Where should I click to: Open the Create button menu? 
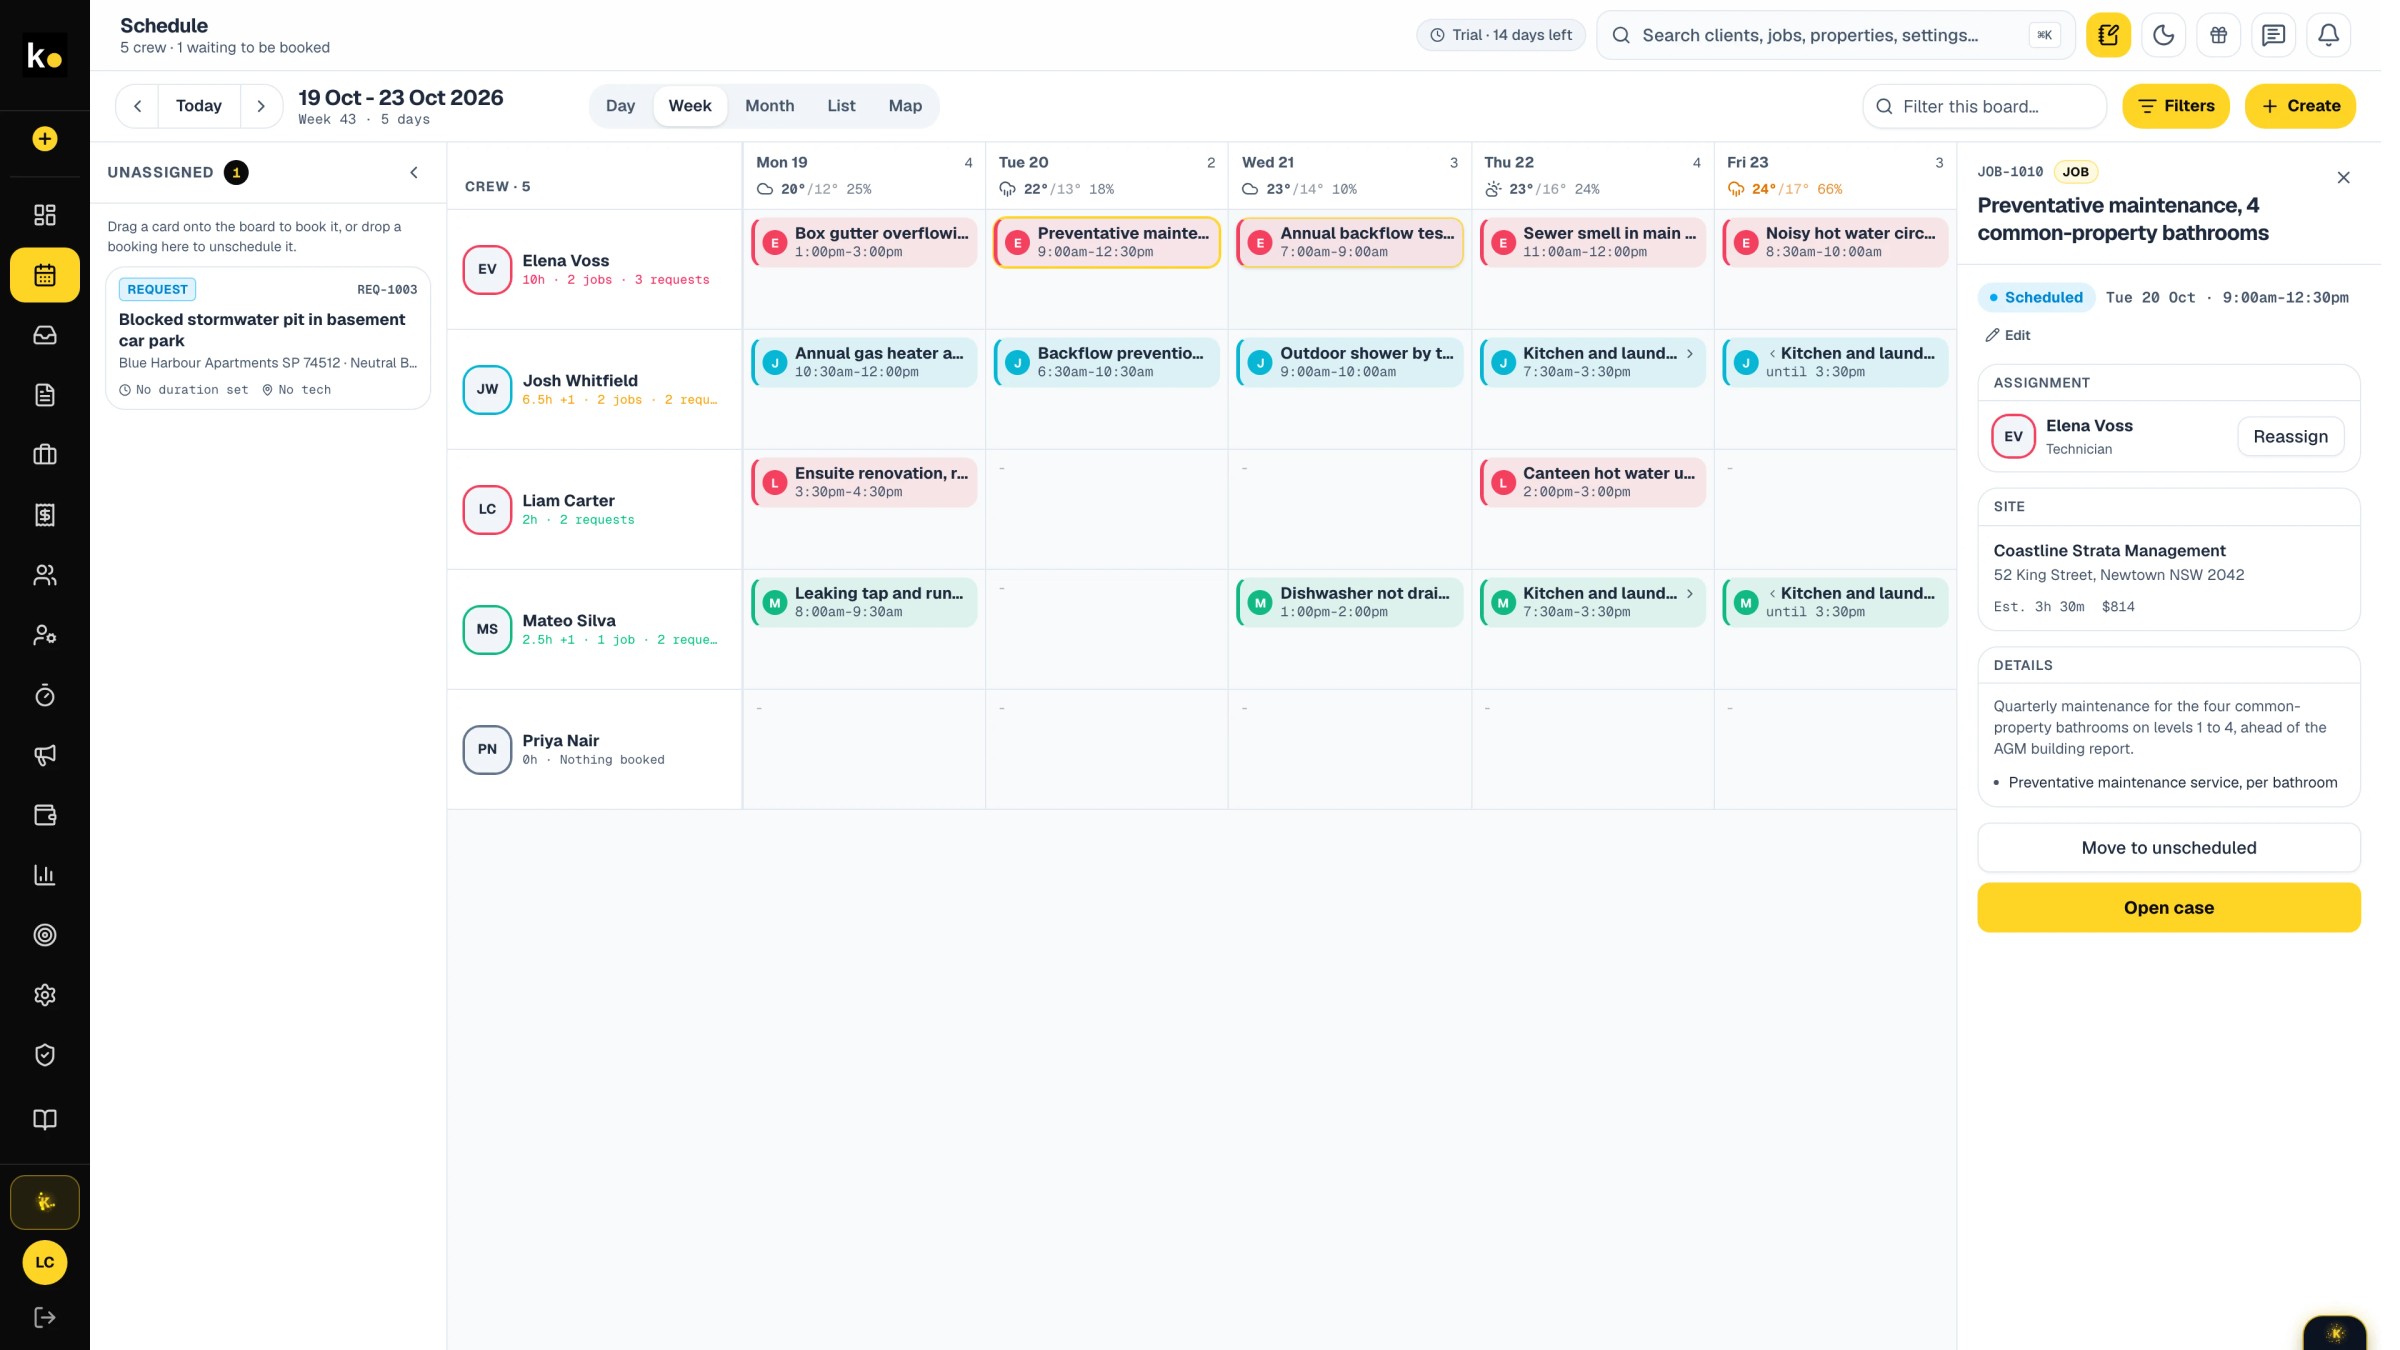click(x=2300, y=106)
